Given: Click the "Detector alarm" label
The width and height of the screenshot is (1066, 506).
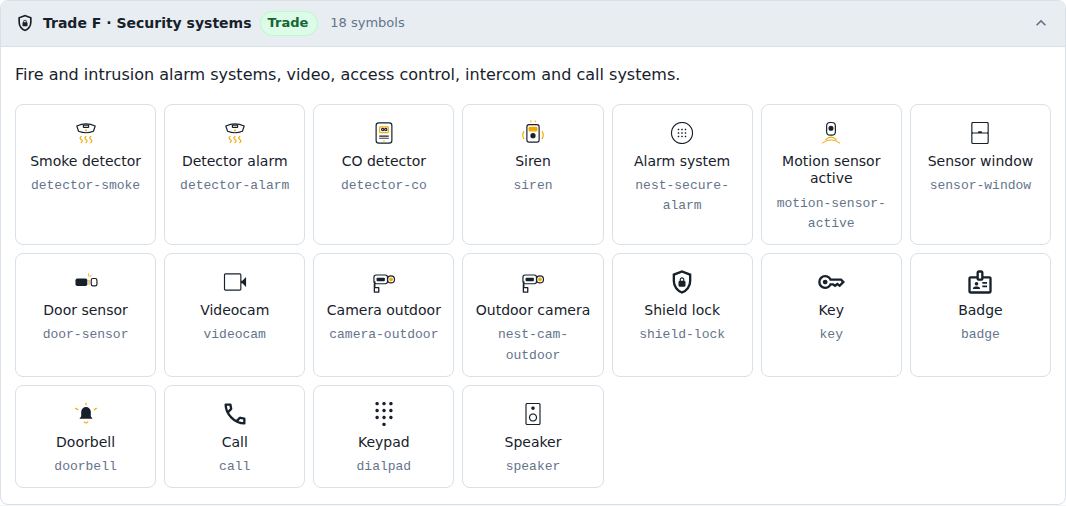Looking at the screenshot, I should pyautogui.click(x=235, y=161).
